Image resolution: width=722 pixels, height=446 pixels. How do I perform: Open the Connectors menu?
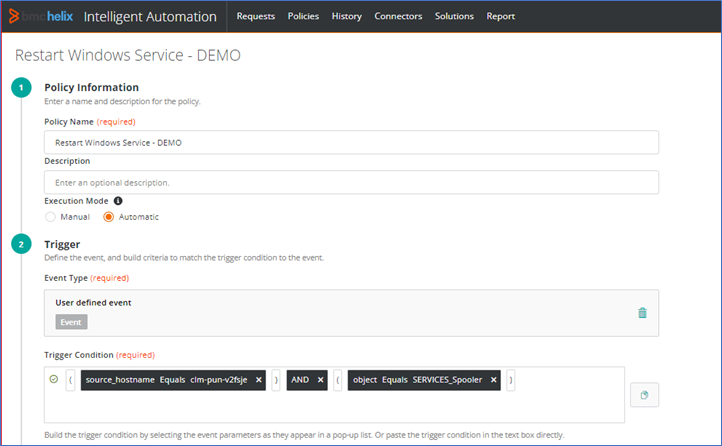398,16
